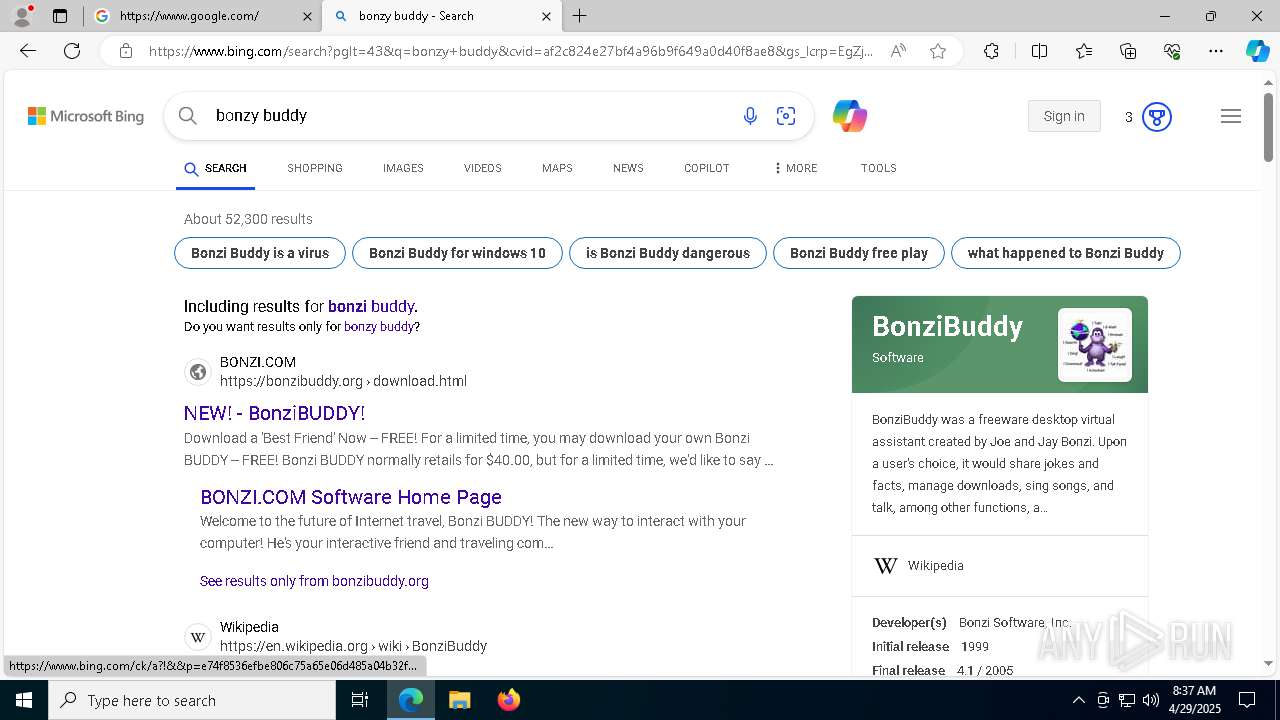Open Wikipedia link in knowledge panel
This screenshot has width=1280, height=720.
point(935,566)
